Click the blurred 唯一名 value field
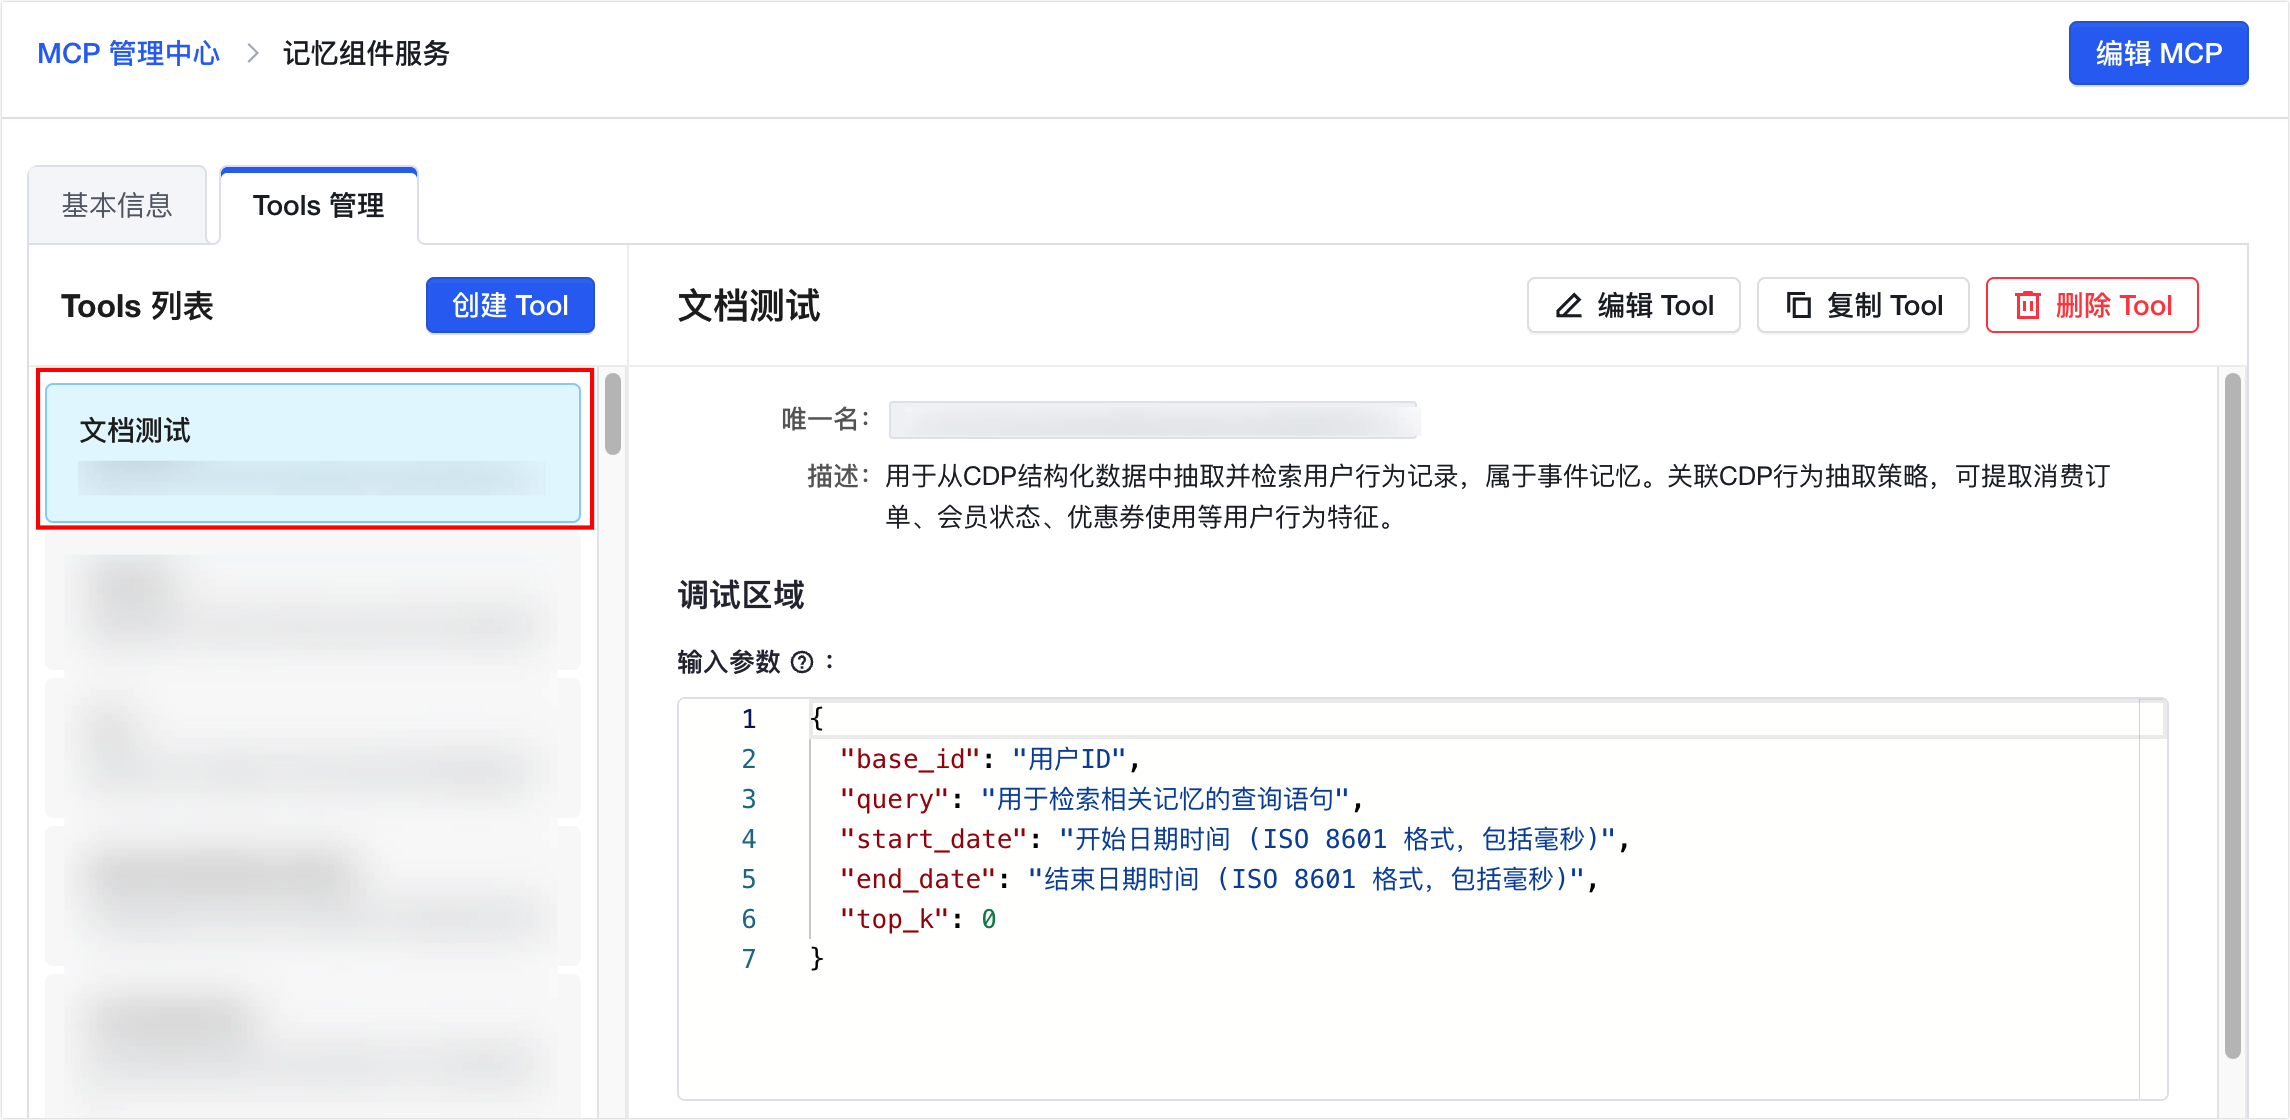This screenshot has width=2290, height=1120. tap(1153, 420)
